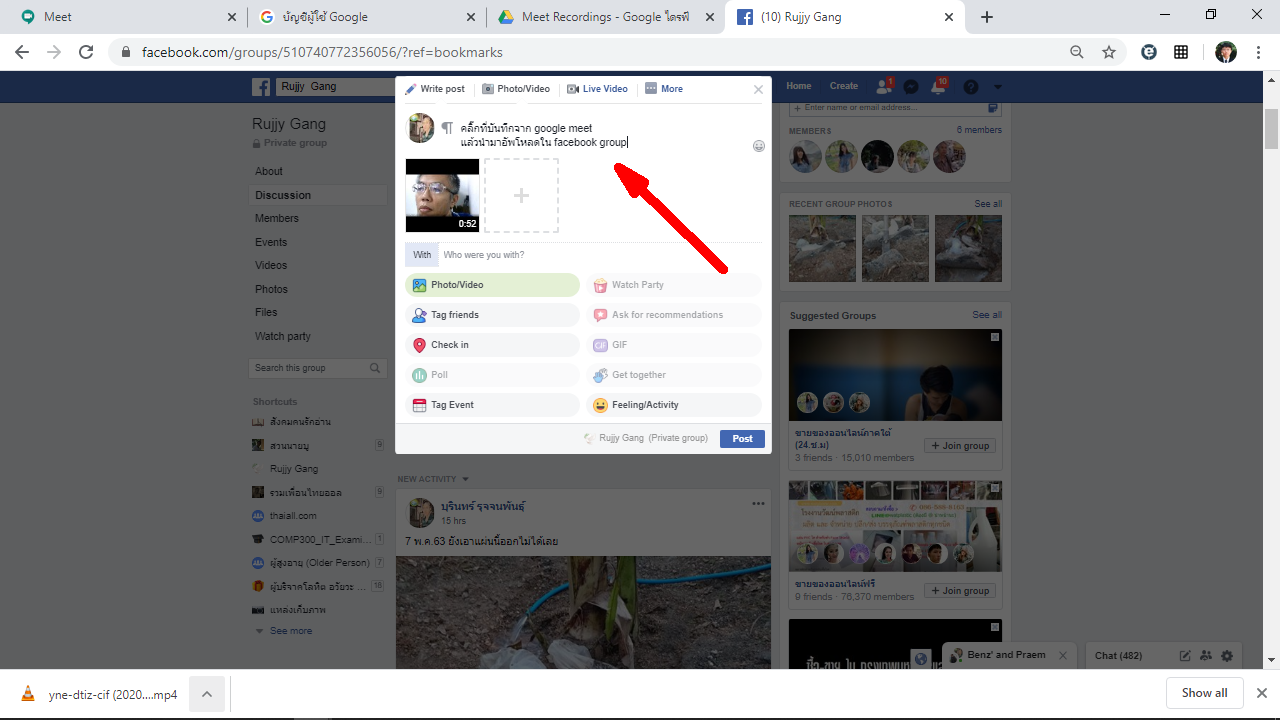
Task: Switch to the Live Video composer tab
Action: click(x=597, y=89)
